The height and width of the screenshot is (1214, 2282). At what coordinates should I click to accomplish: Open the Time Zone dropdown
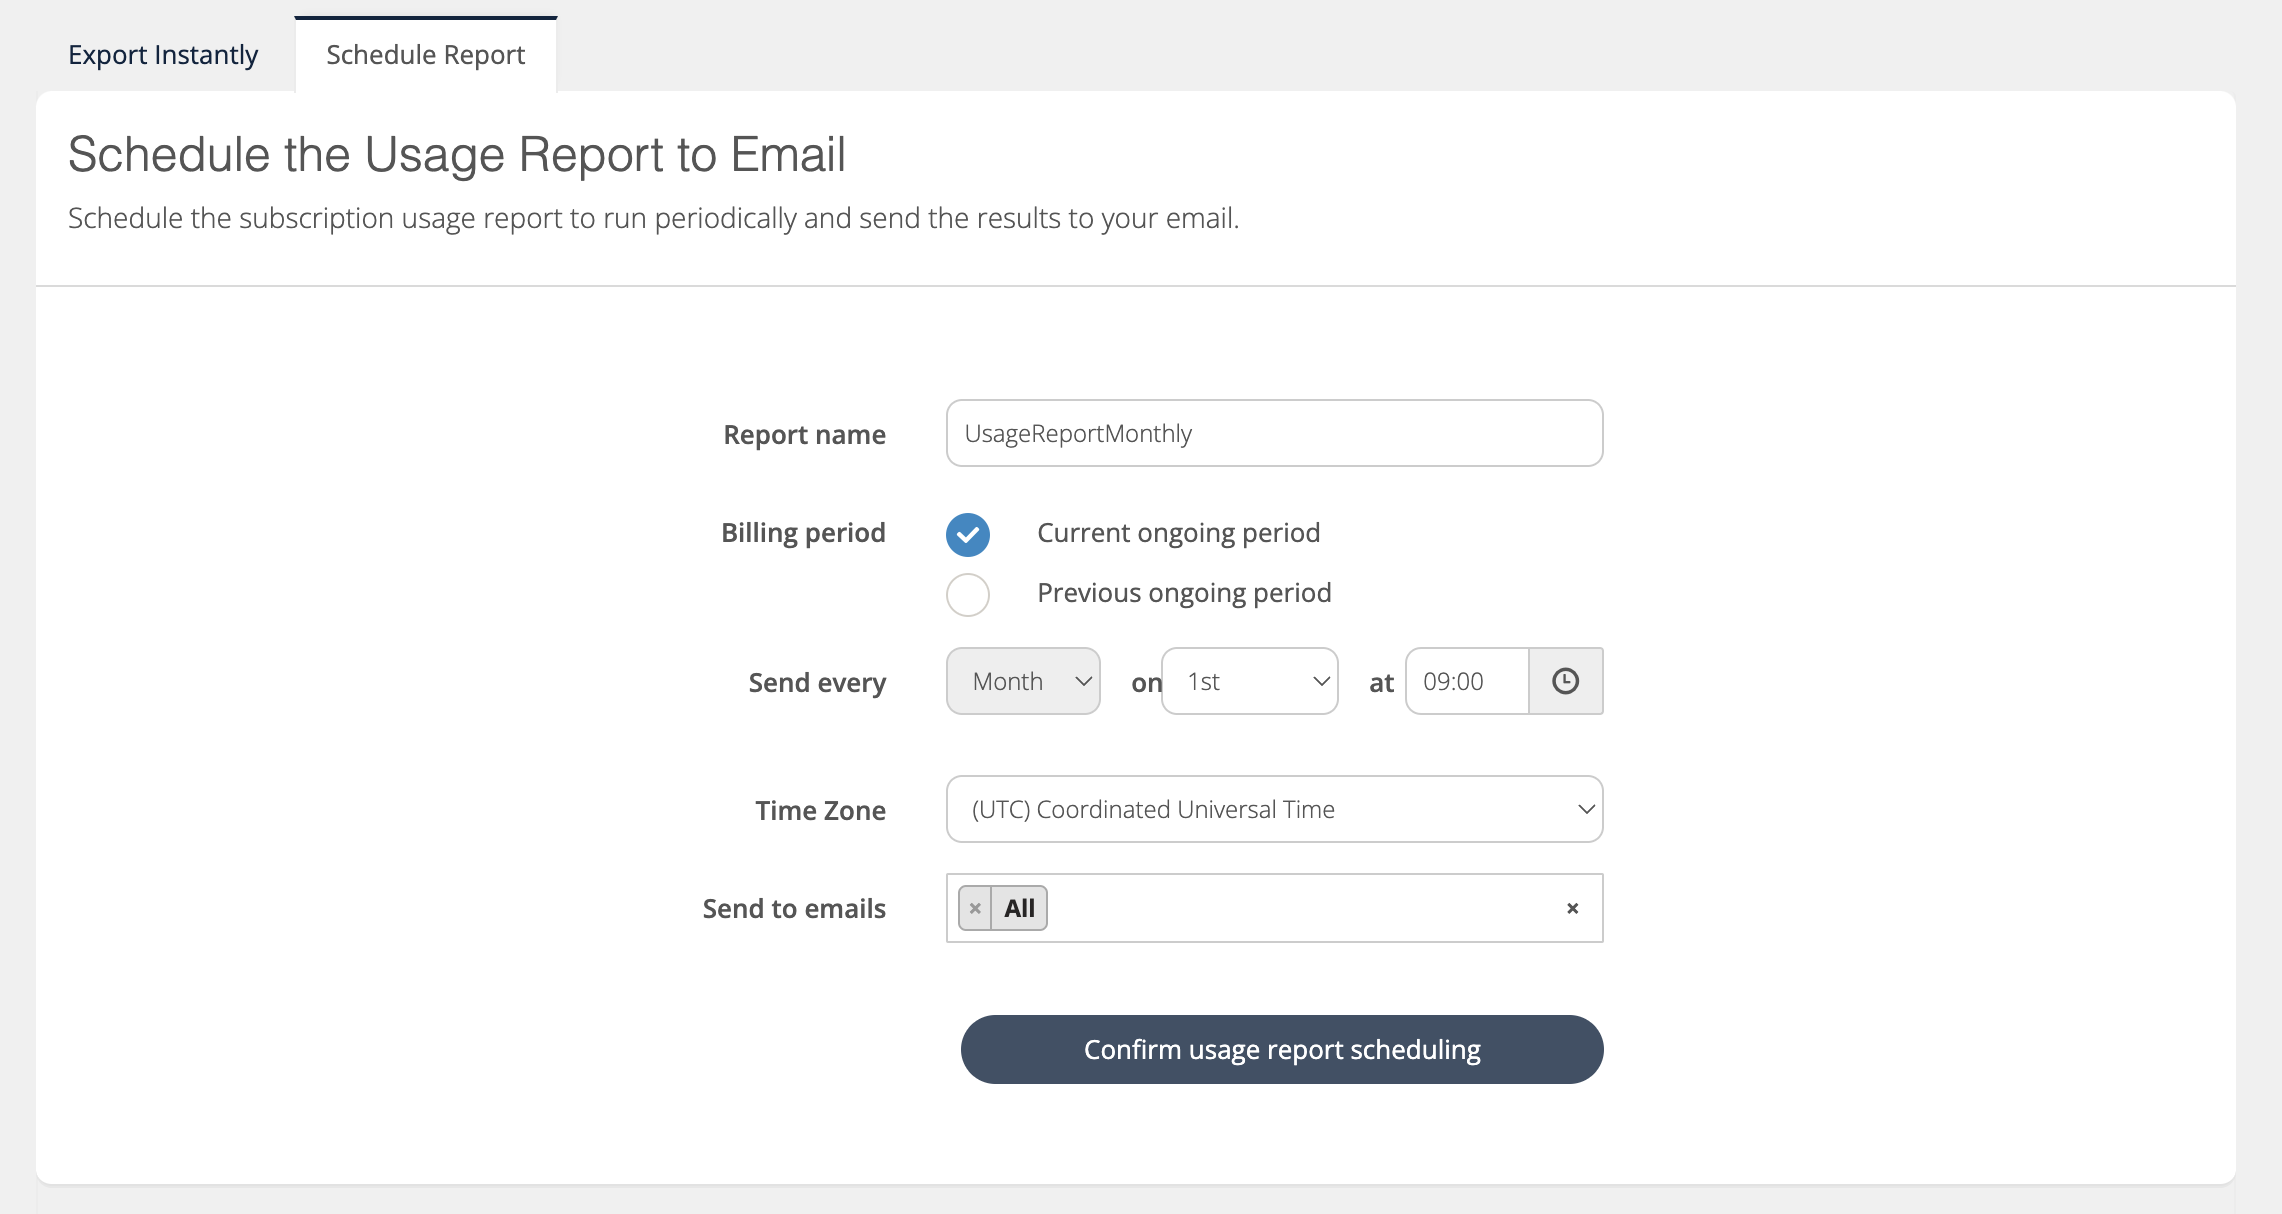click(x=1273, y=809)
